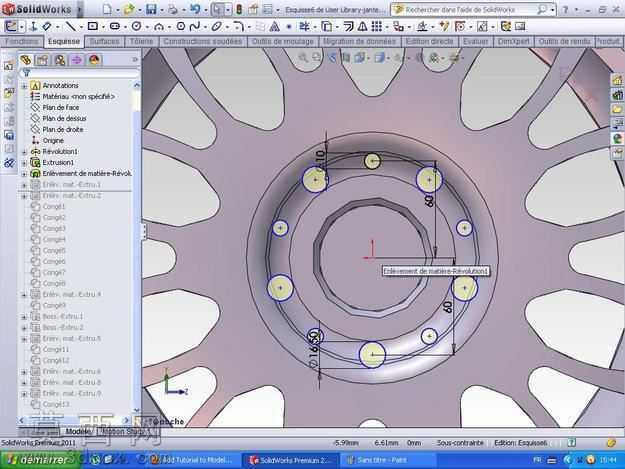
Task: Select the Ellipse sketch tool
Action: tap(216, 27)
